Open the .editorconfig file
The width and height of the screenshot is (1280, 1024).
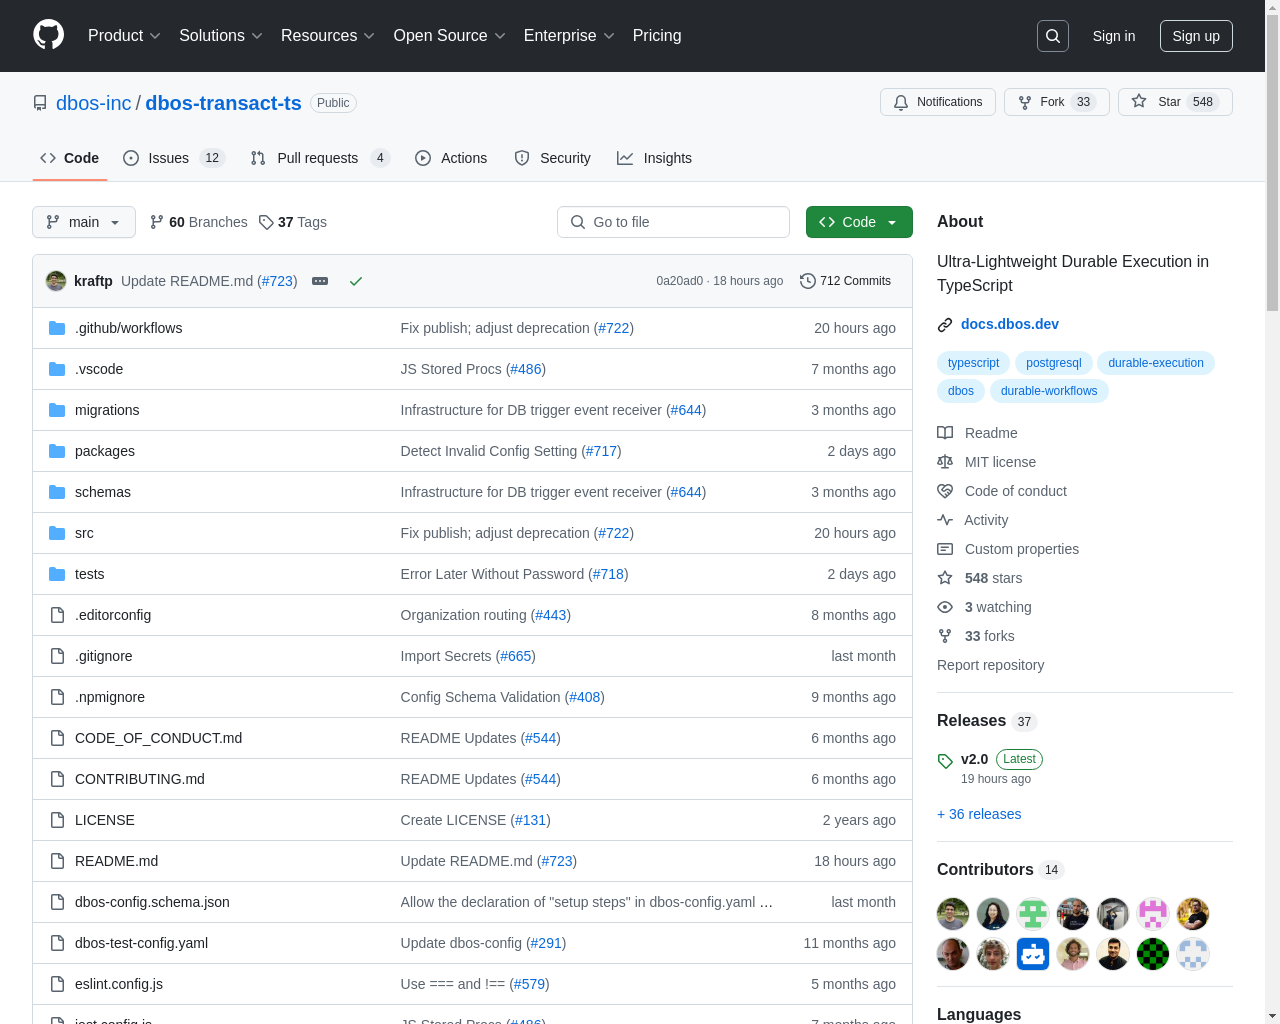[x=113, y=615]
